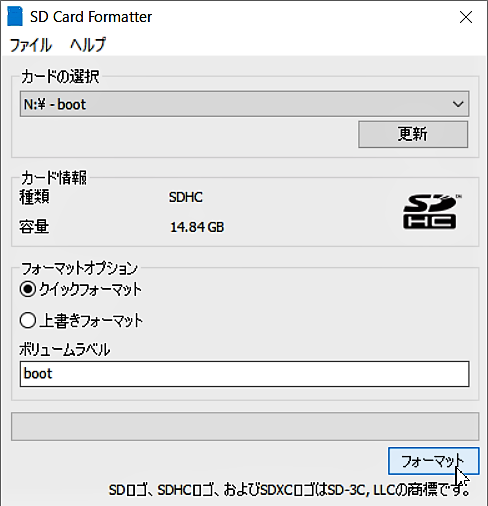488x506 pixels.
Task: Expand the card selection dropdown arrow
Action: point(458,104)
